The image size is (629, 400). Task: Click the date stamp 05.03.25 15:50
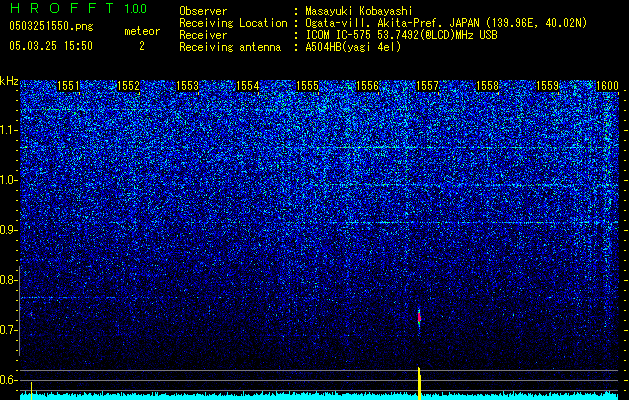coord(51,46)
